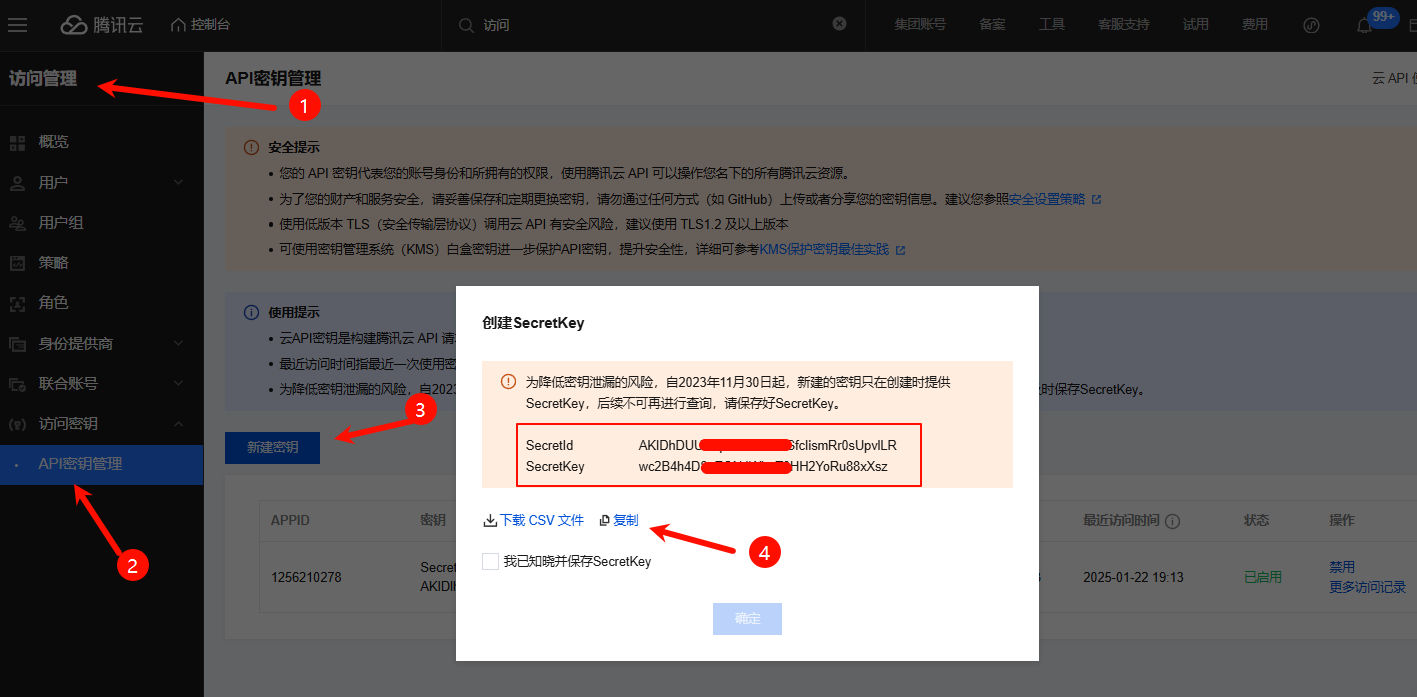
Task: Open the notifications bell
Action: 1364,25
